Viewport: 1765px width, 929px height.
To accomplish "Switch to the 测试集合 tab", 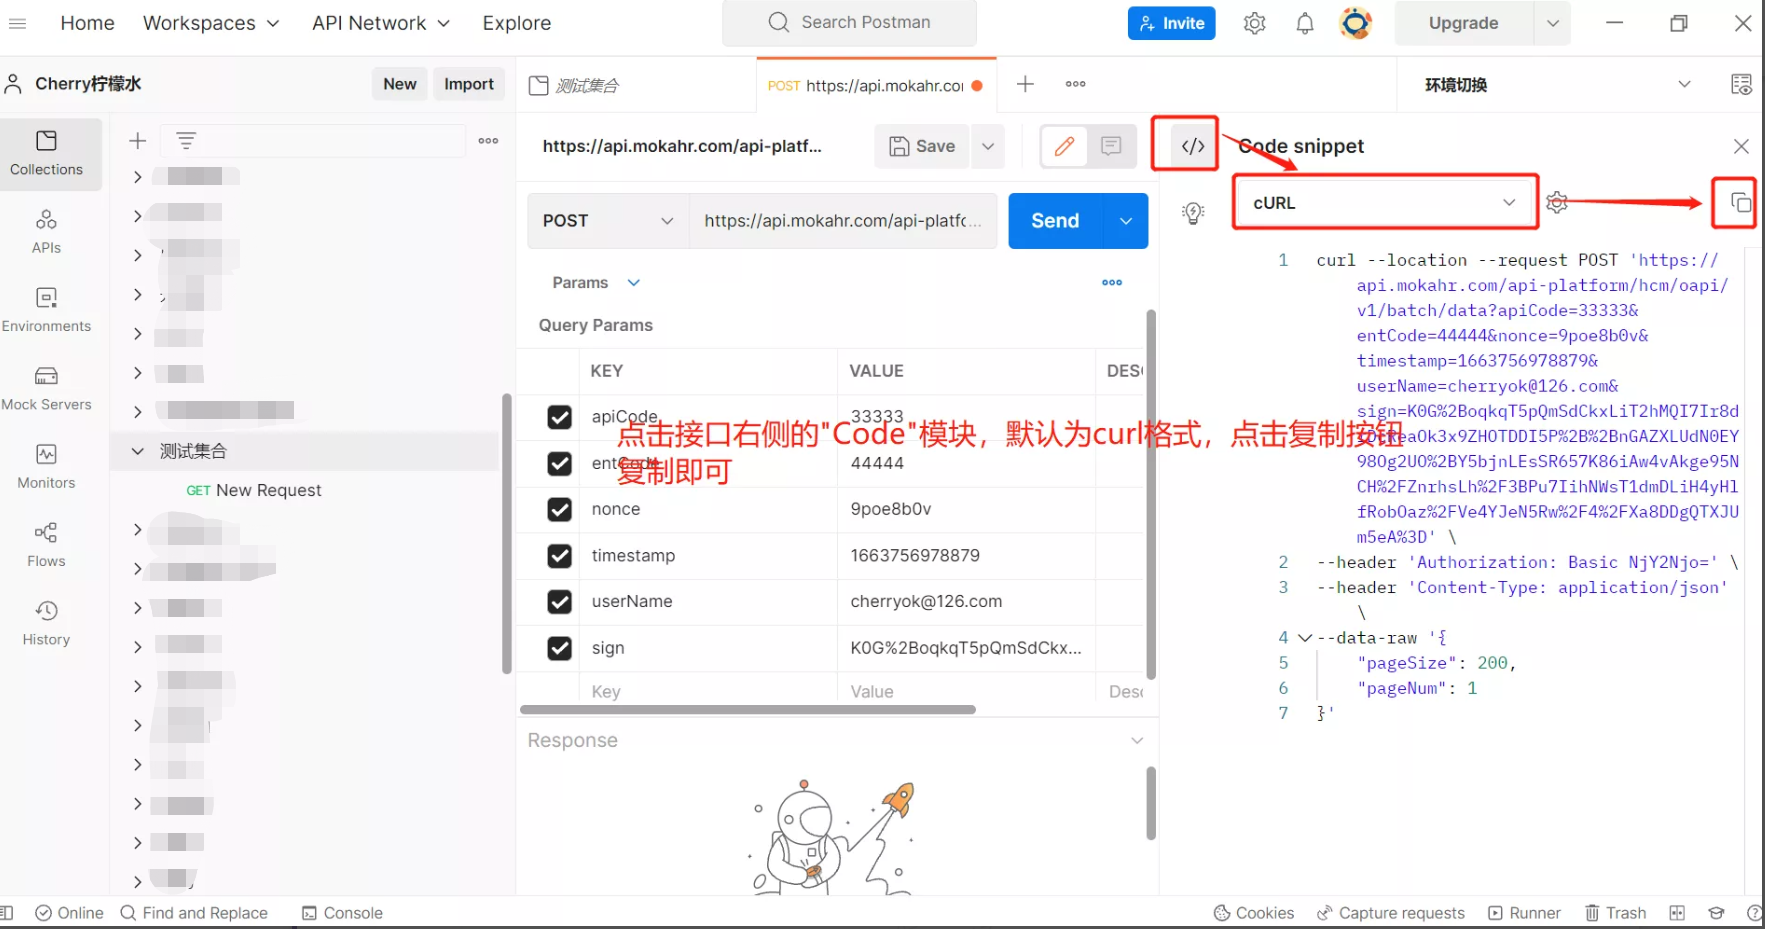I will coord(638,85).
